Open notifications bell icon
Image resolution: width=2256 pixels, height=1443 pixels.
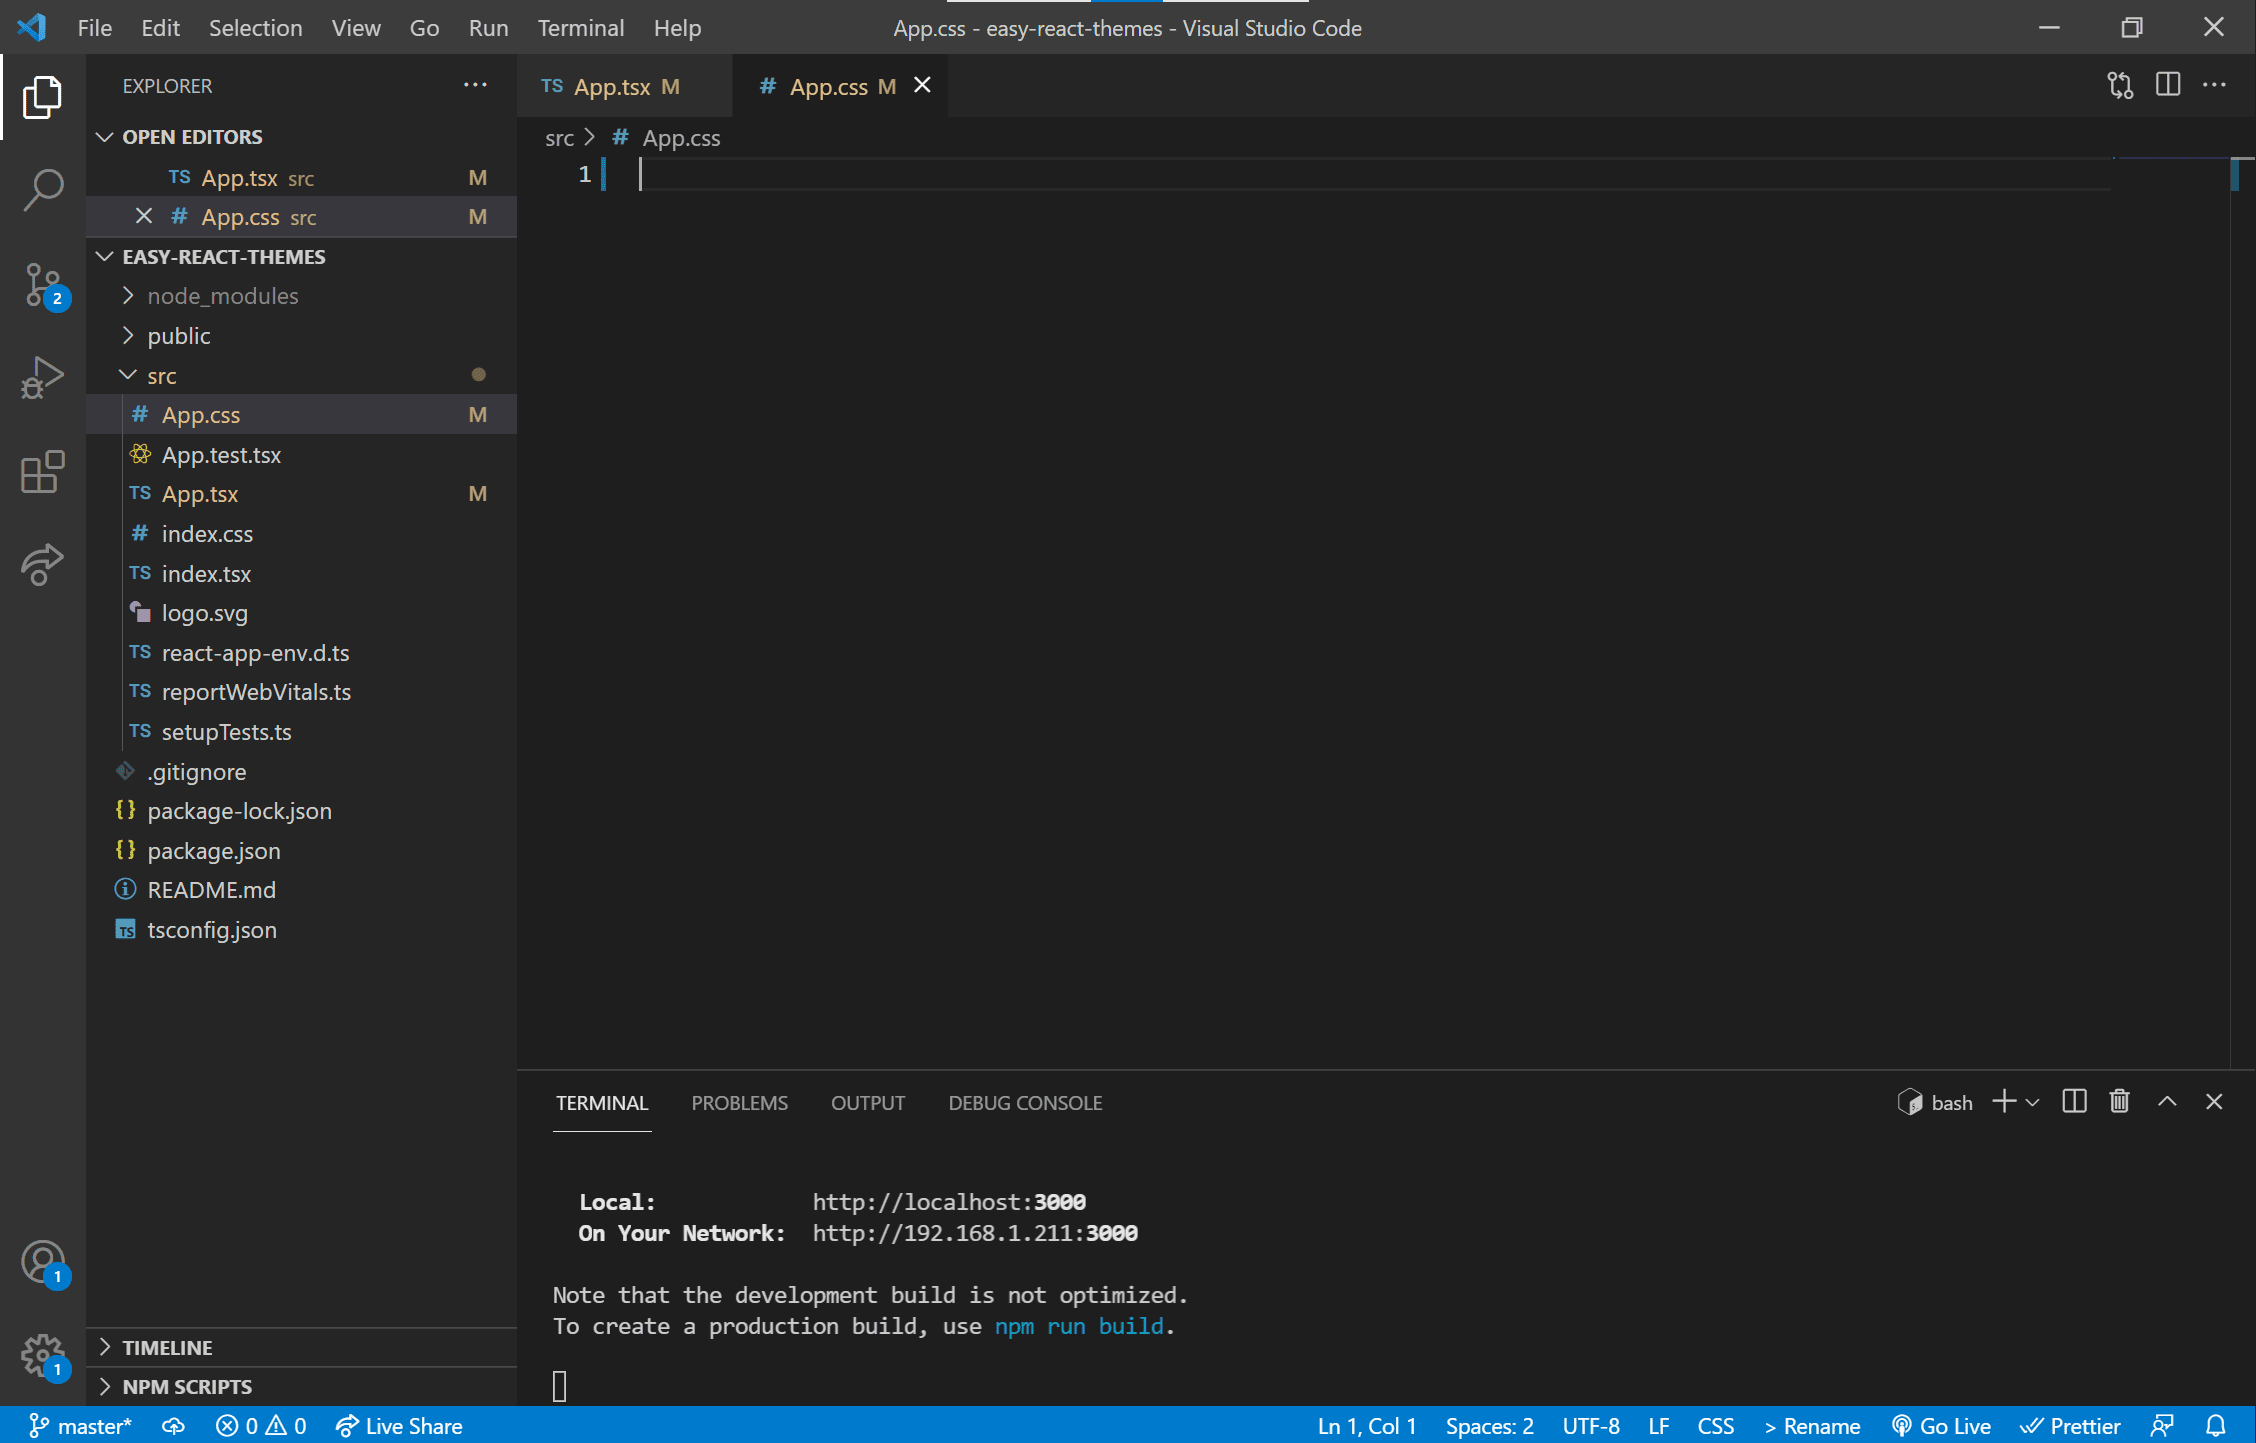[2216, 1426]
